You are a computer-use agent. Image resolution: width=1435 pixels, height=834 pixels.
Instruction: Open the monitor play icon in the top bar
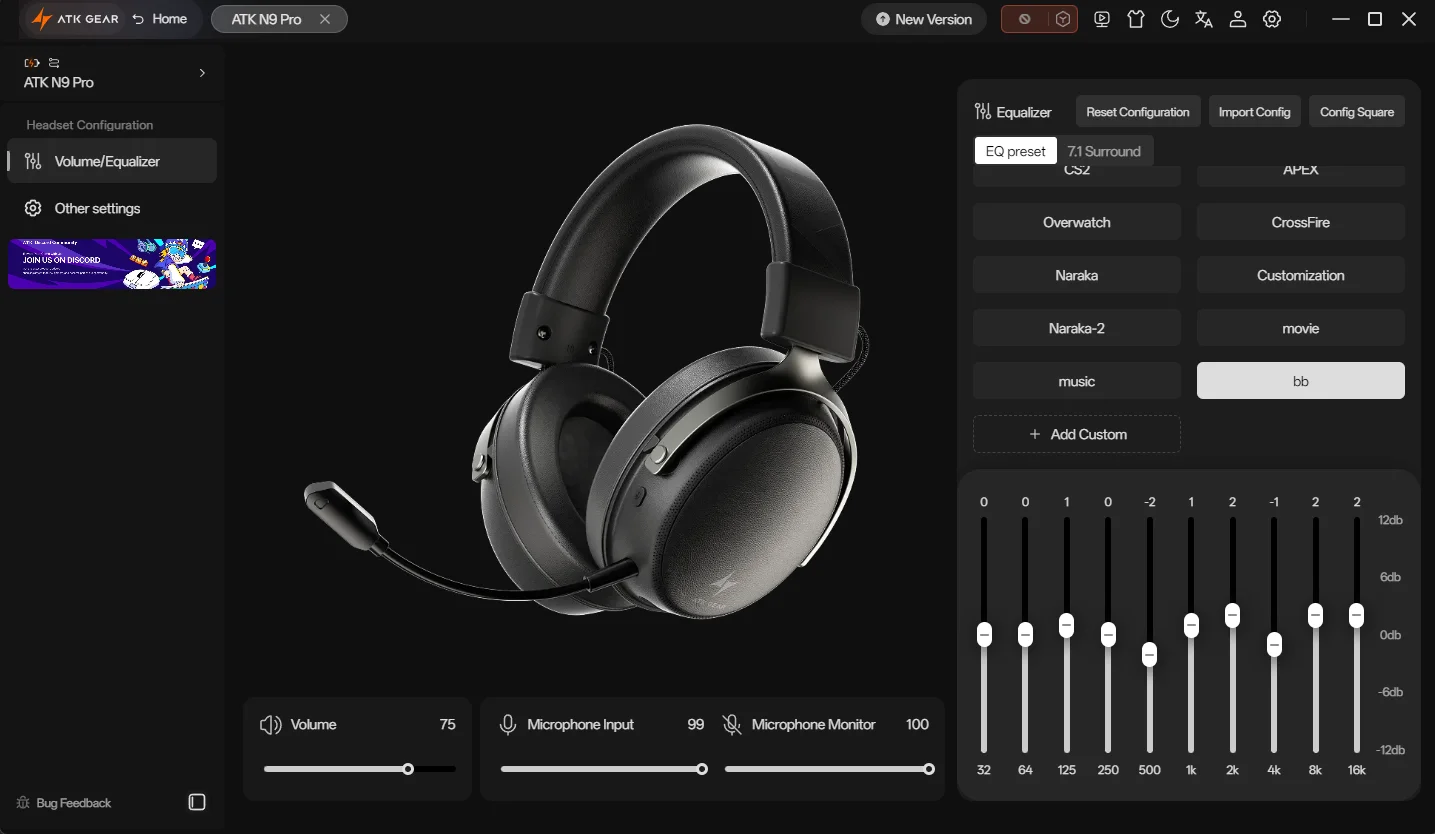(1102, 19)
